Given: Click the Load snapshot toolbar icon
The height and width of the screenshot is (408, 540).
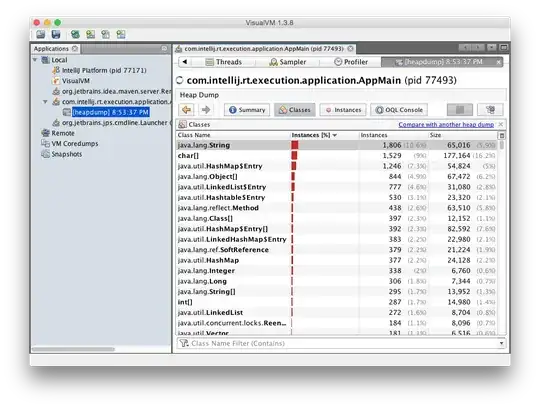Looking at the screenshot, I should (x=41, y=34).
